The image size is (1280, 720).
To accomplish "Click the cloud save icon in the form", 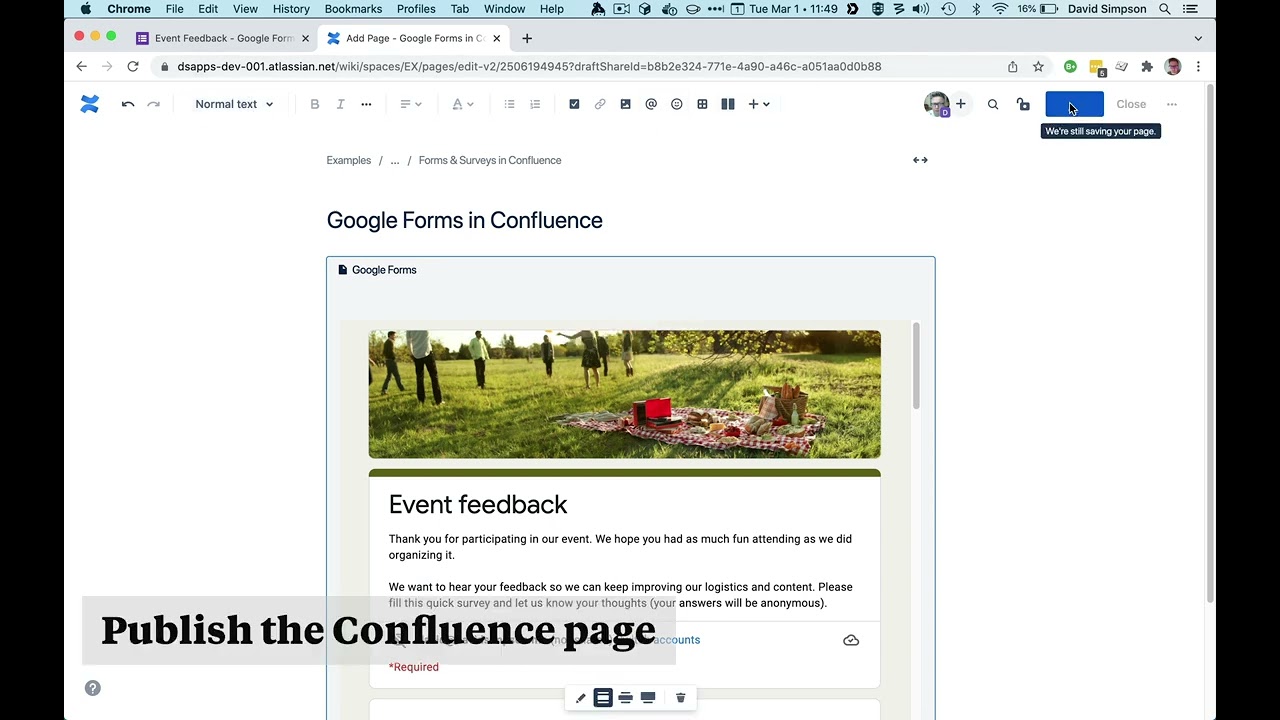I will [851, 640].
